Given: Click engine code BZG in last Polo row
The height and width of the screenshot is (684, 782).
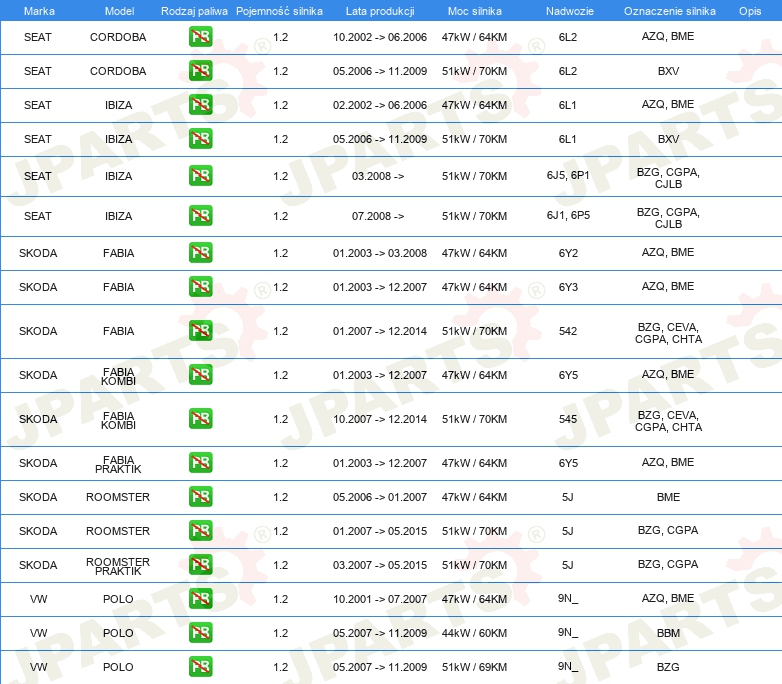Looking at the screenshot, I should point(668,667).
